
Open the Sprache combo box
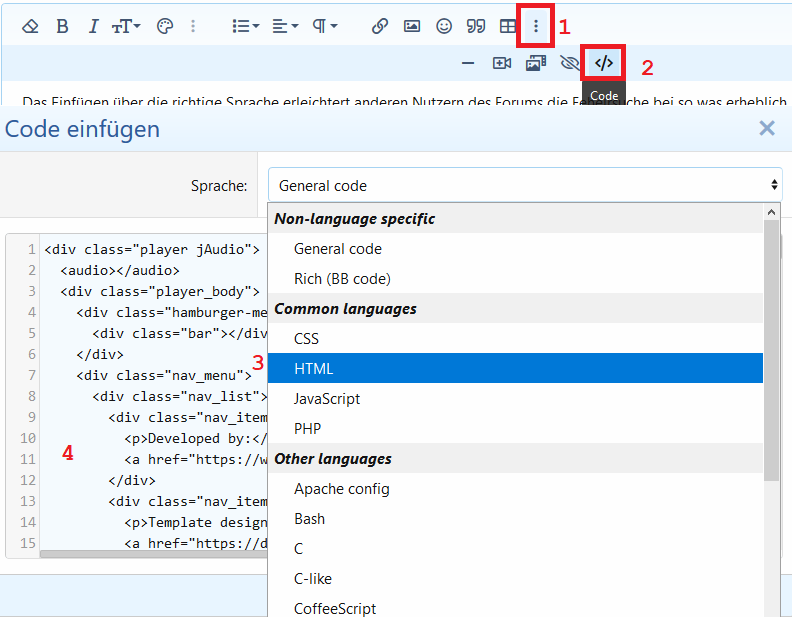pyautogui.click(x=525, y=185)
